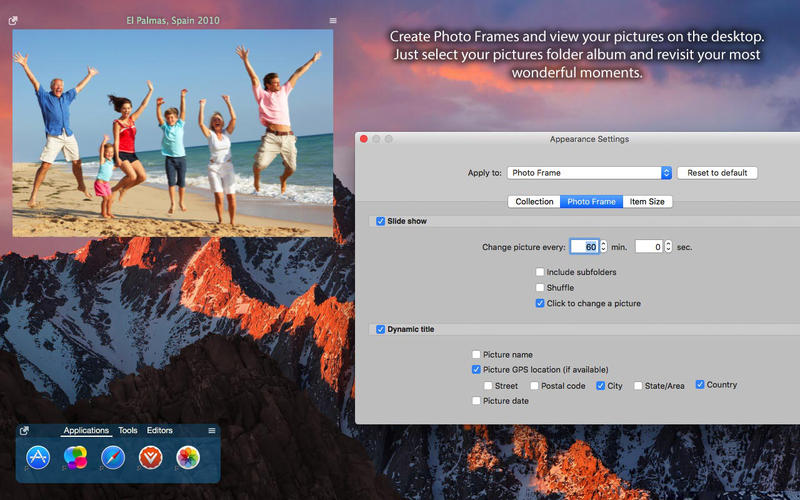
Task: Open the Apply to dropdown
Action: (589, 173)
